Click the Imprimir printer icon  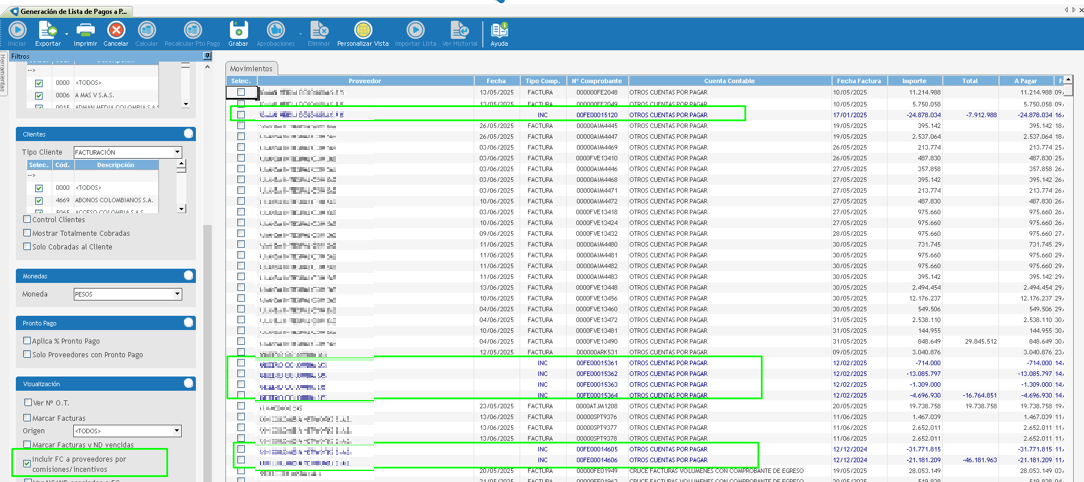[85, 33]
